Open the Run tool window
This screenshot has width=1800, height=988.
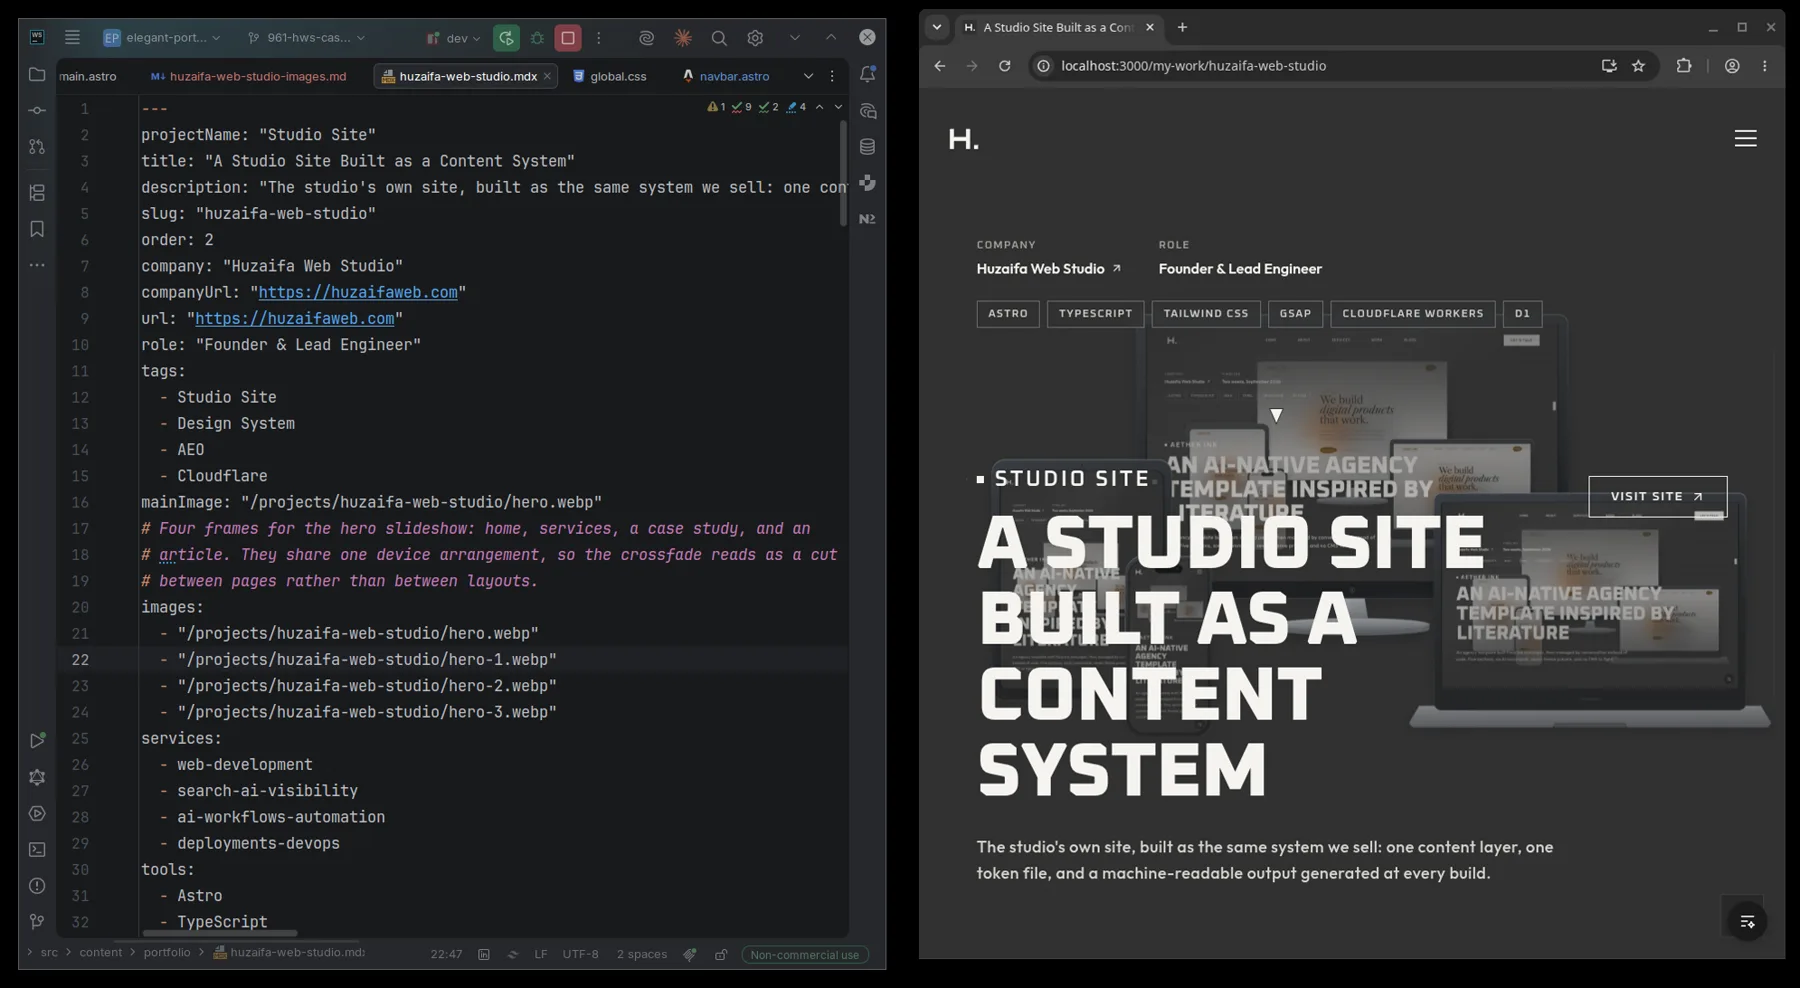click(x=37, y=740)
